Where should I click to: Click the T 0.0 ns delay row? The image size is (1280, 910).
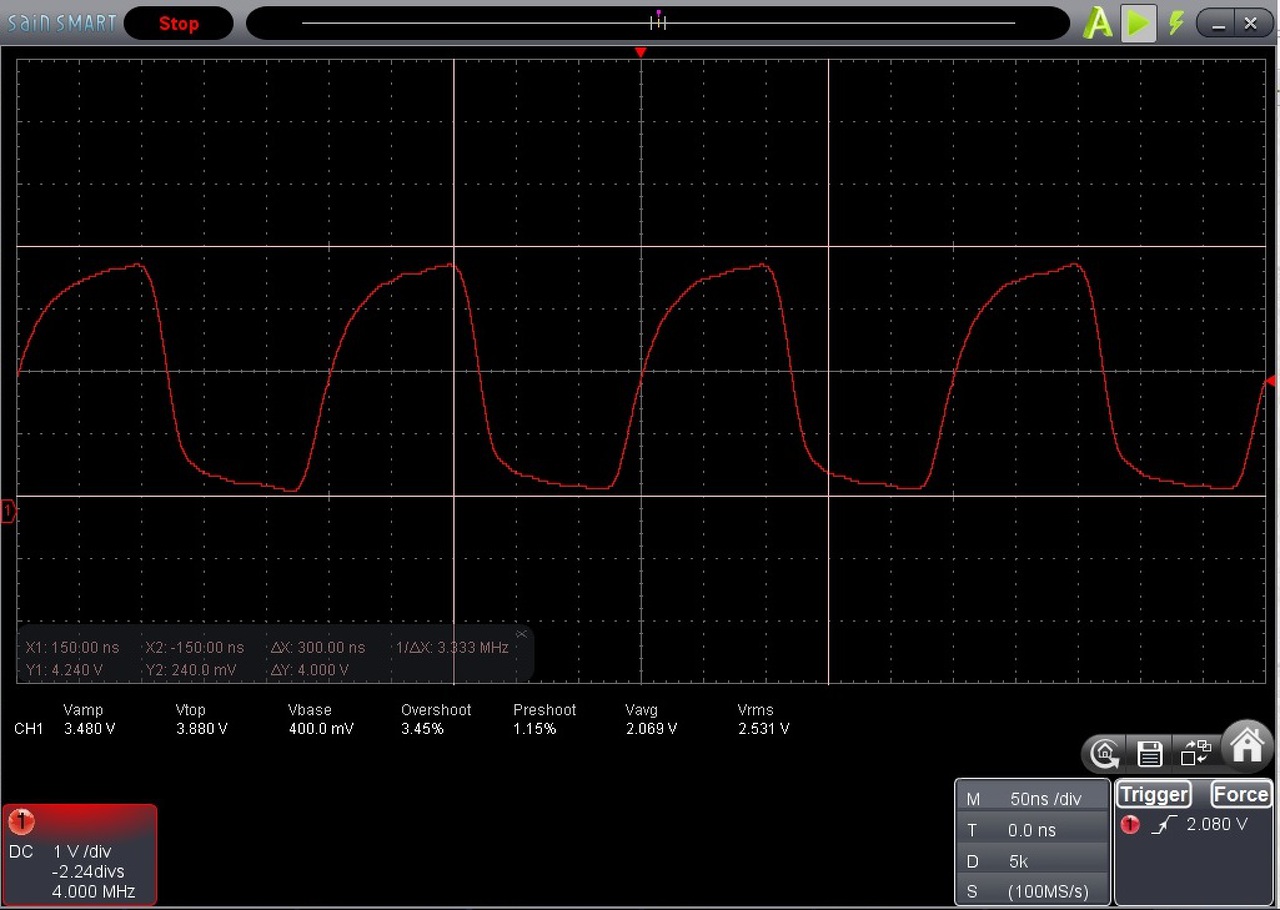1034,830
